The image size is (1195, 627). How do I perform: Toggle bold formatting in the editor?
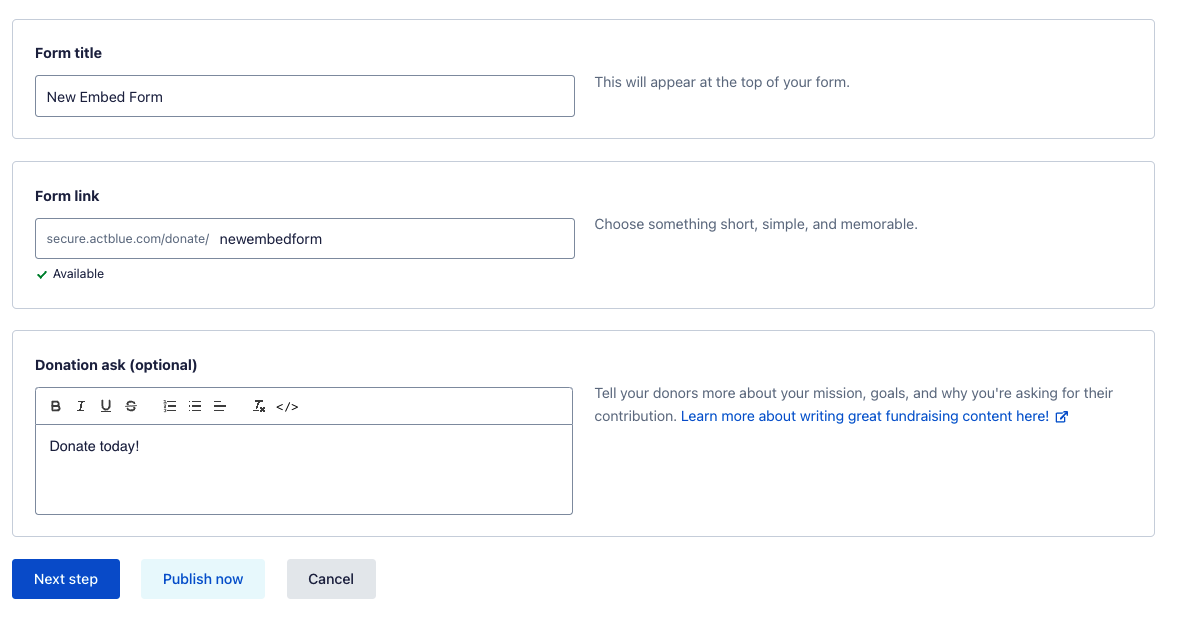pyautogui.click(x=56, y=406)
